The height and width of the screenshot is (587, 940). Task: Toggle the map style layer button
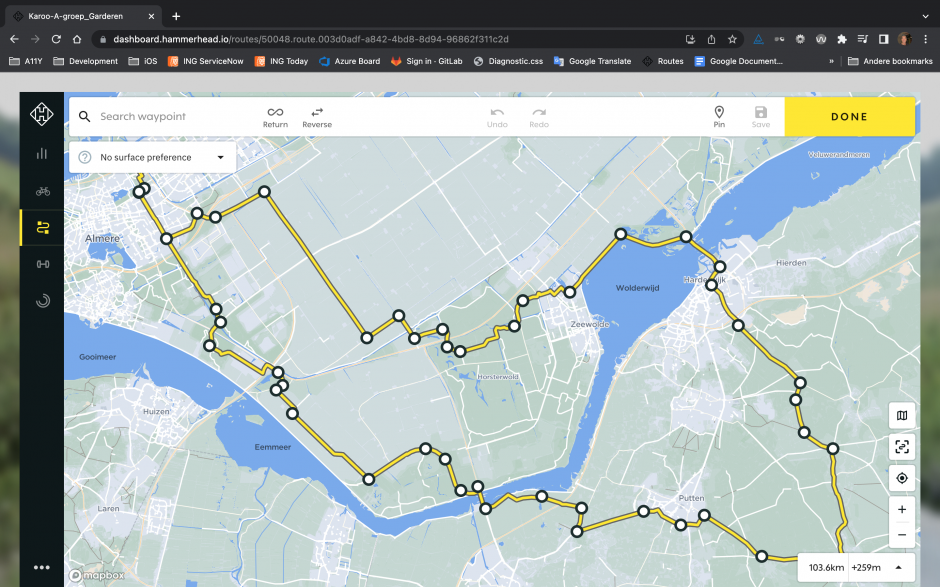coord(902,416)
